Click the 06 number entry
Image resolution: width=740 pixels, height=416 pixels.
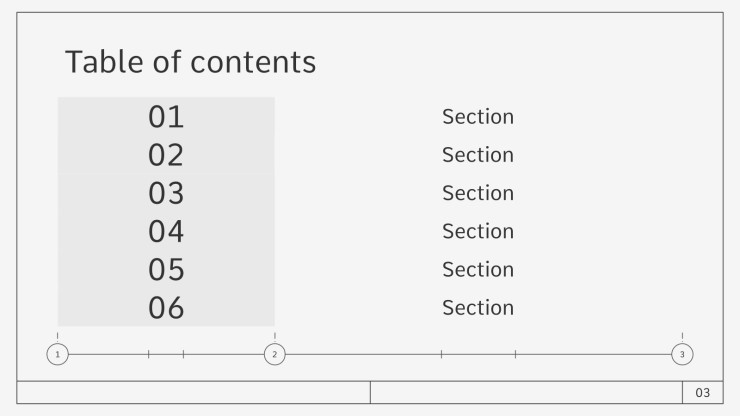click(x=166, y=308)
